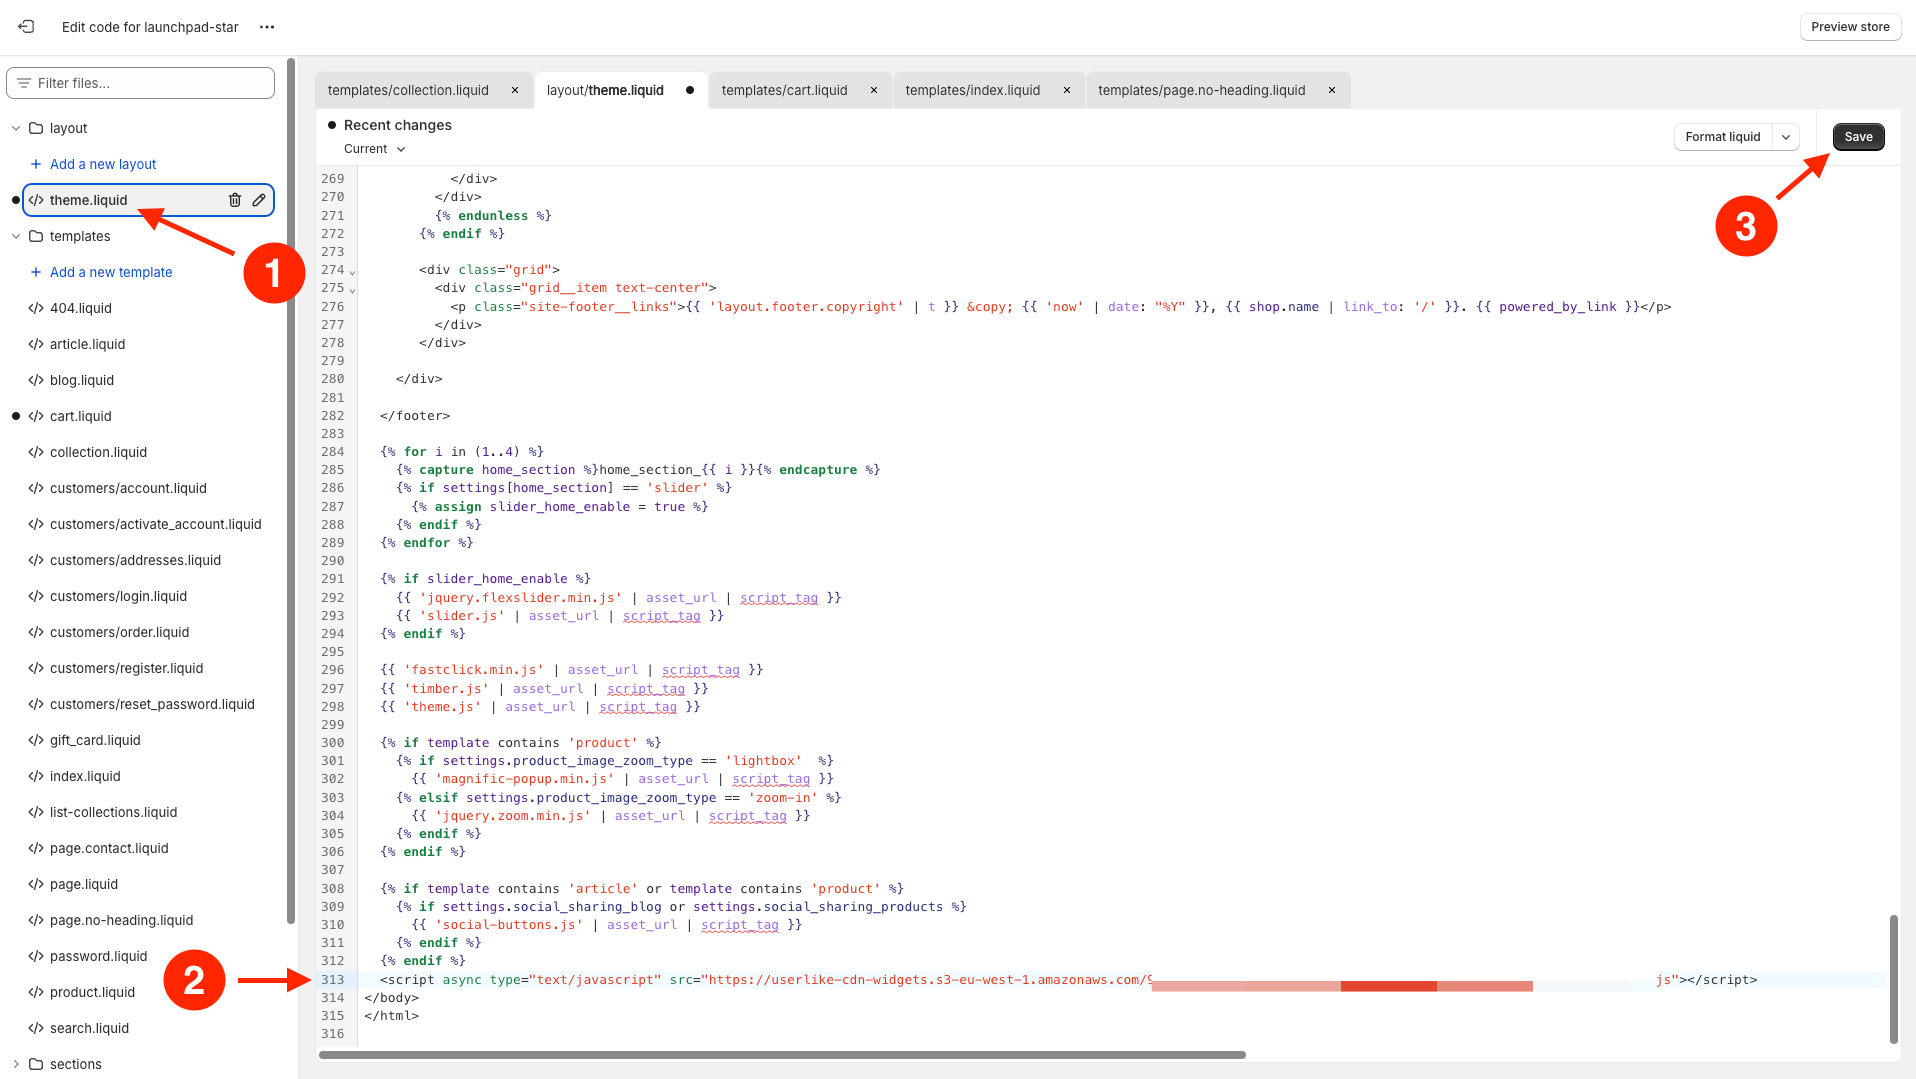Image resolution: width=1916 pixels, height=1079 pixels.
Task: Close the templates/cart.liquid tab
Action: 874,90
